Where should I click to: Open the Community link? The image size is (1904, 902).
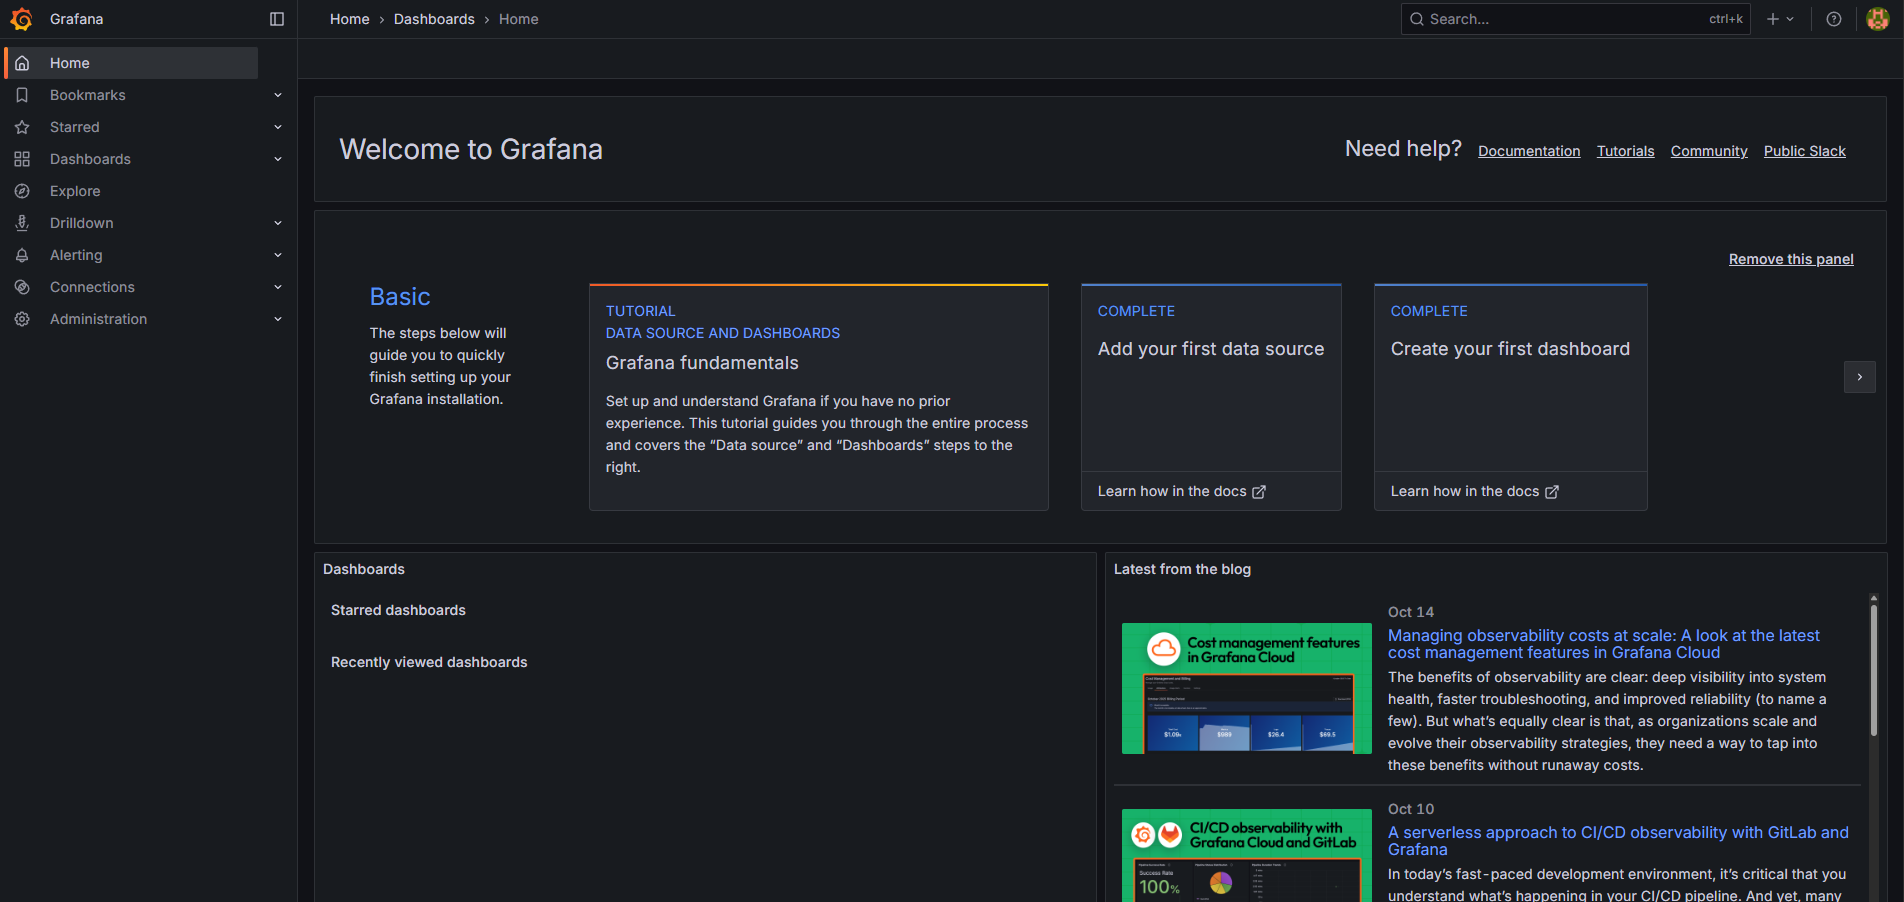pos(1709,151)
